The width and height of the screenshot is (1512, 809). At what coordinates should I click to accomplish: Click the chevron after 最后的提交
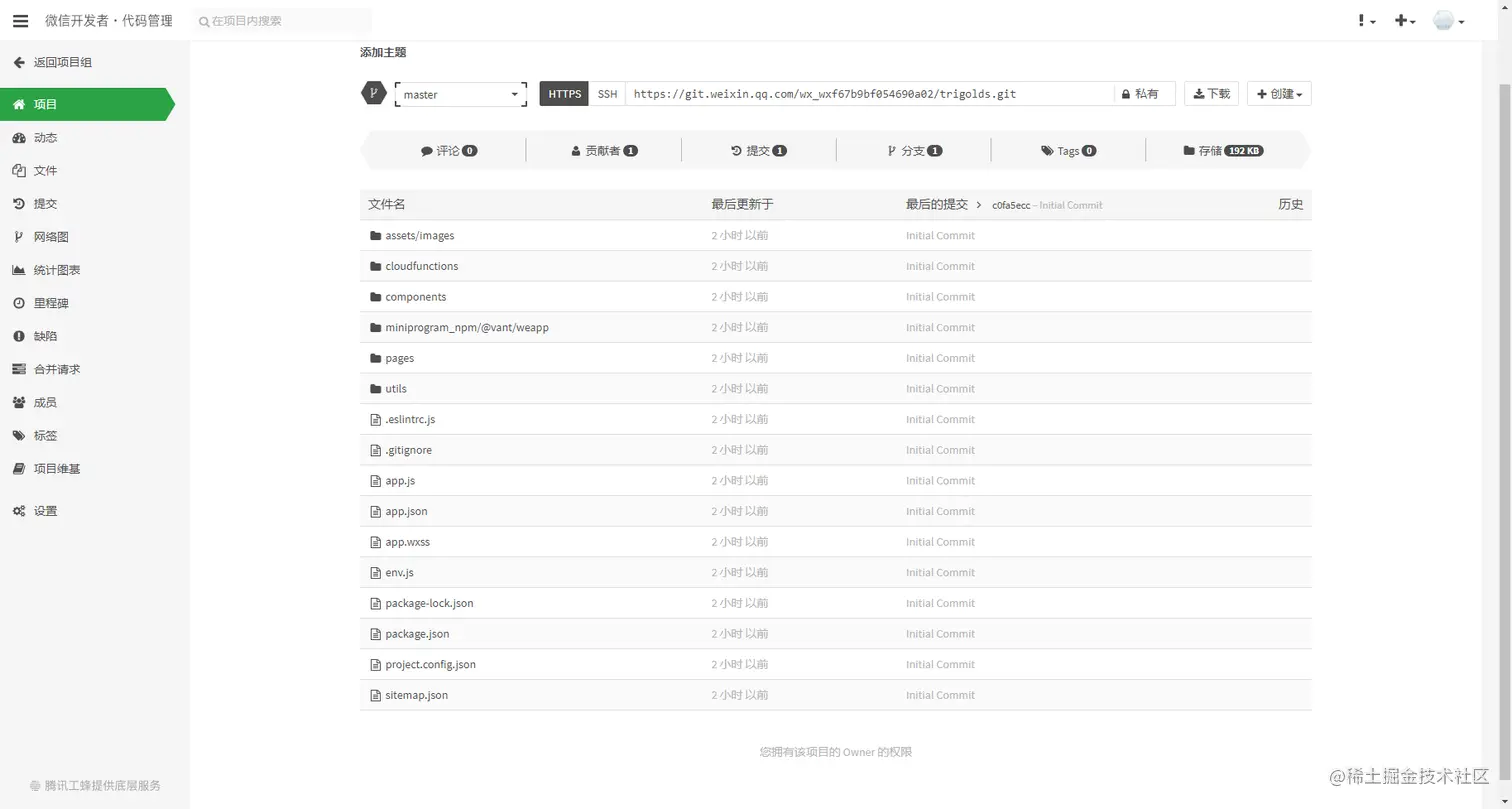tap(979, 205)
